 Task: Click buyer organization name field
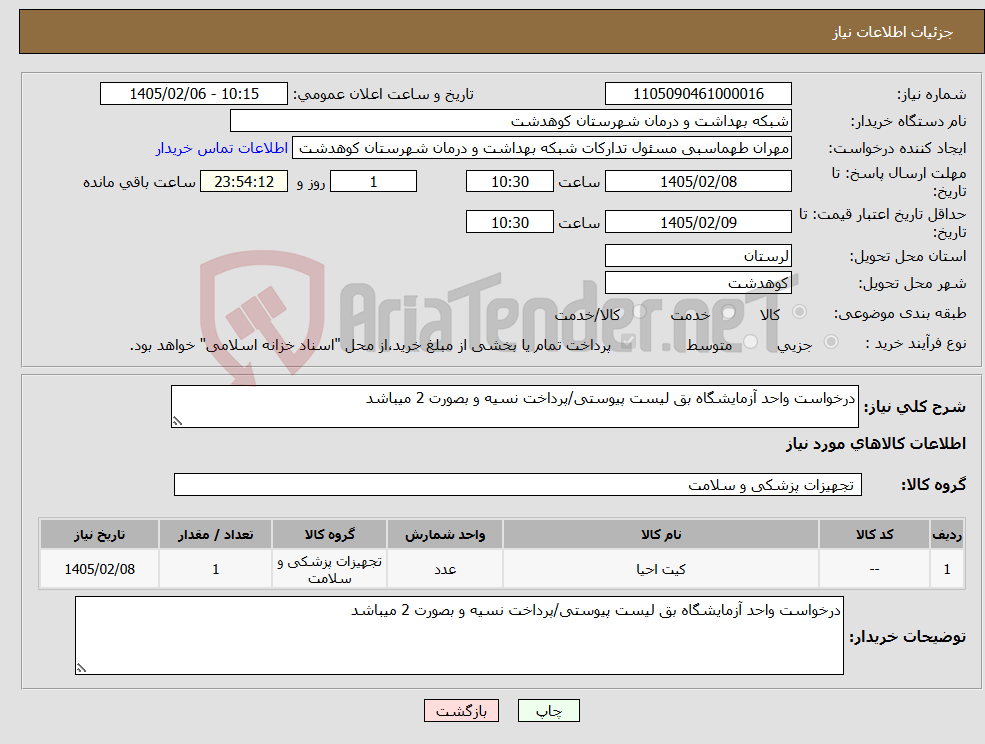point(511,121)
